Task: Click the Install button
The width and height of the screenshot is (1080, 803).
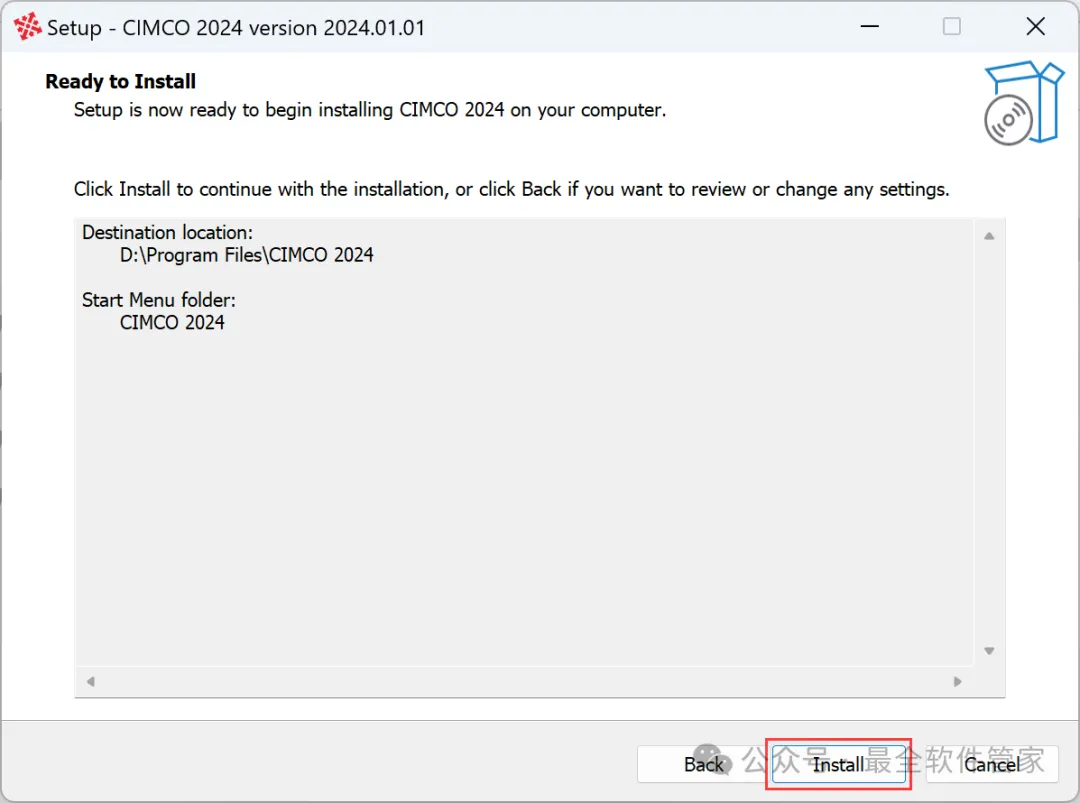Action: pos(838,764)
